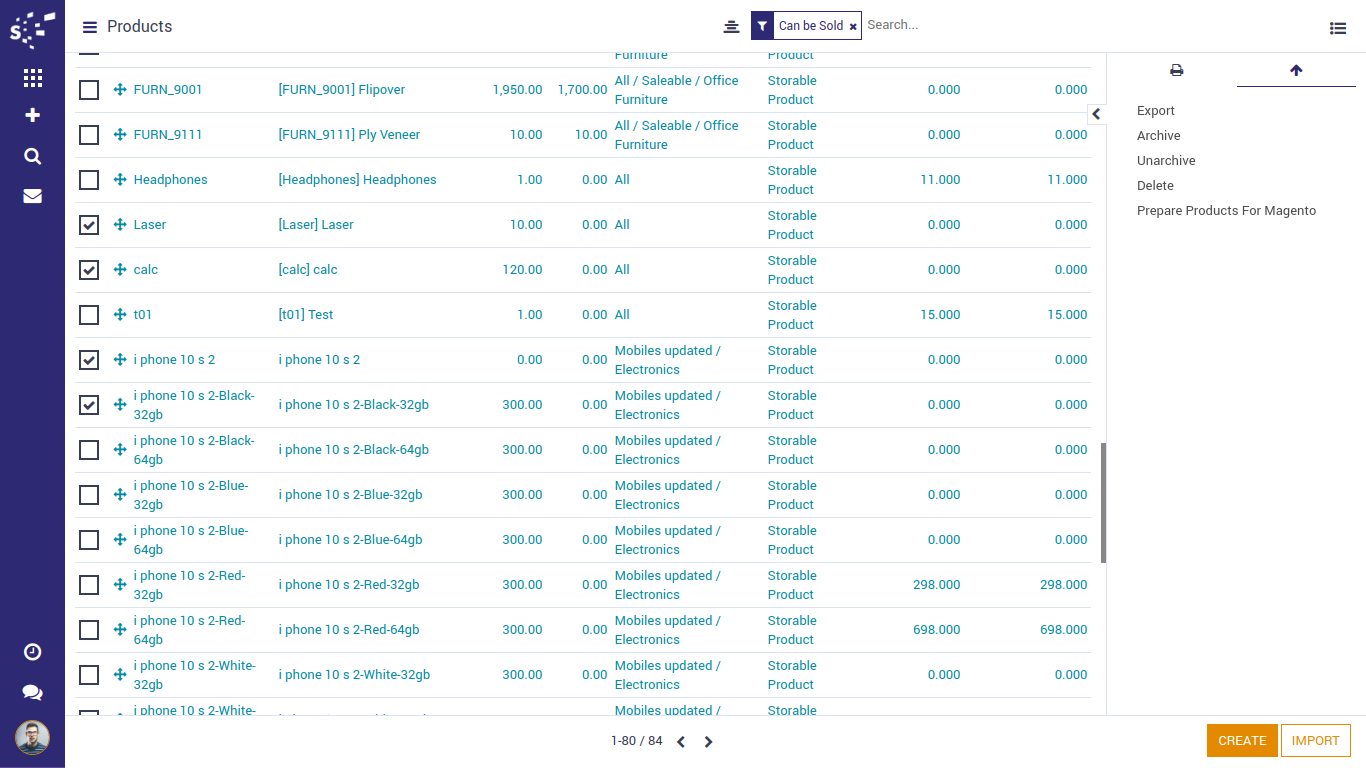Open the clock activities icon

32,652
